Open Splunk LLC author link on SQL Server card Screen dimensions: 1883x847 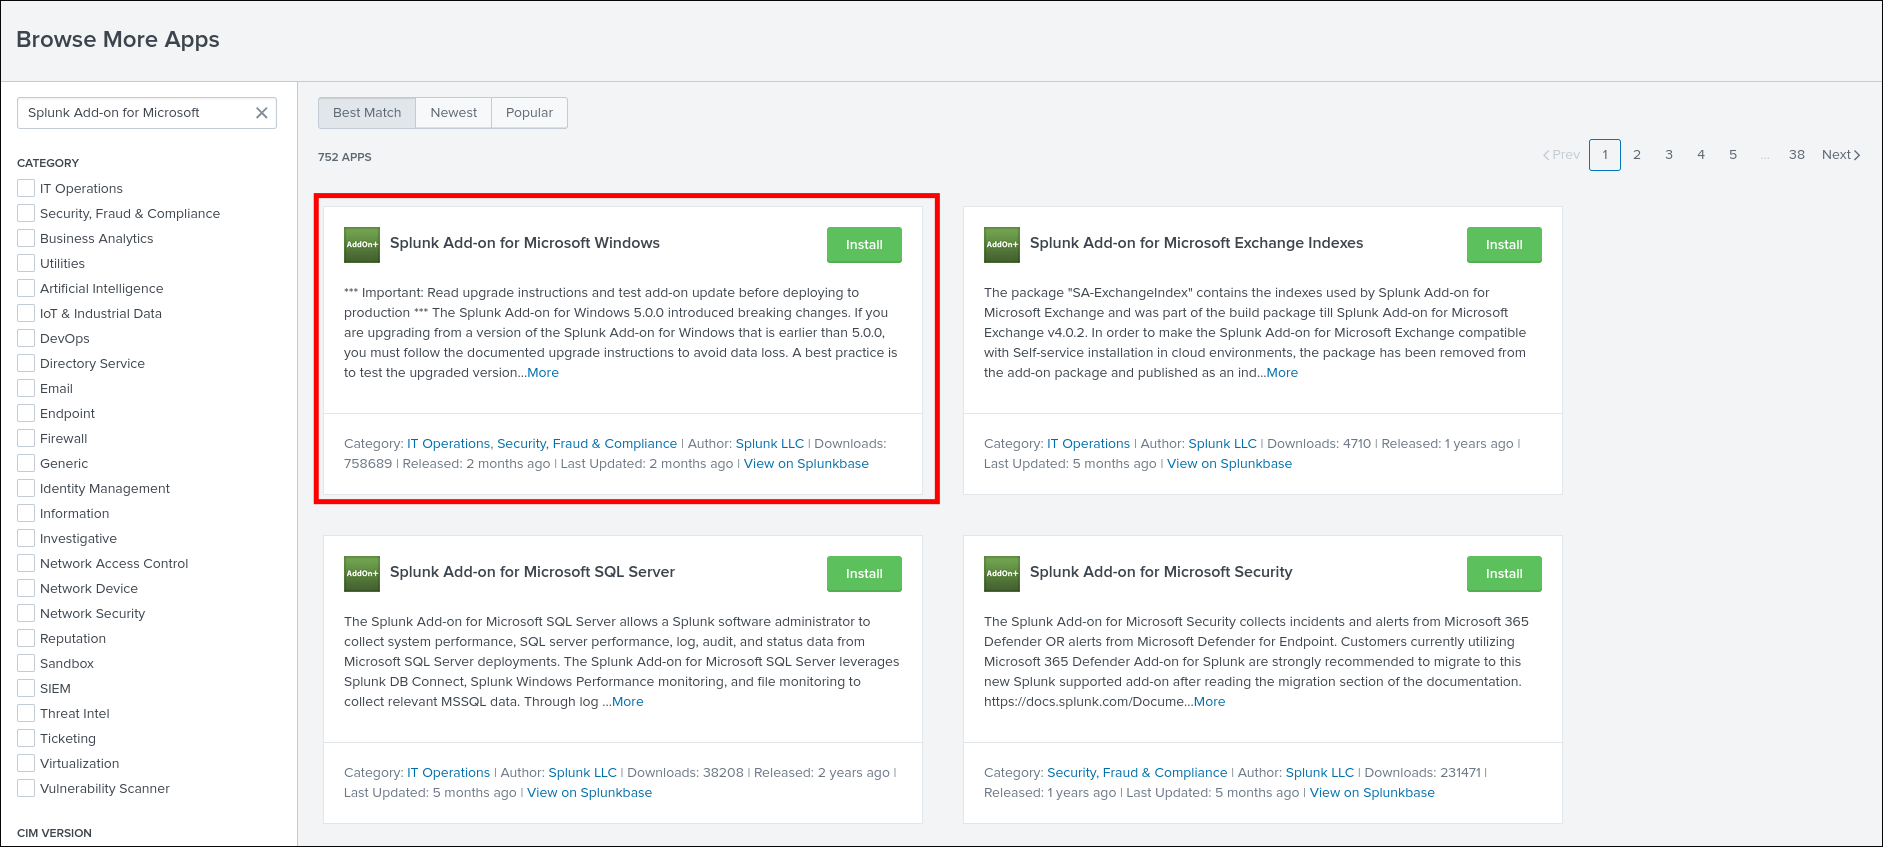(583, 773)
